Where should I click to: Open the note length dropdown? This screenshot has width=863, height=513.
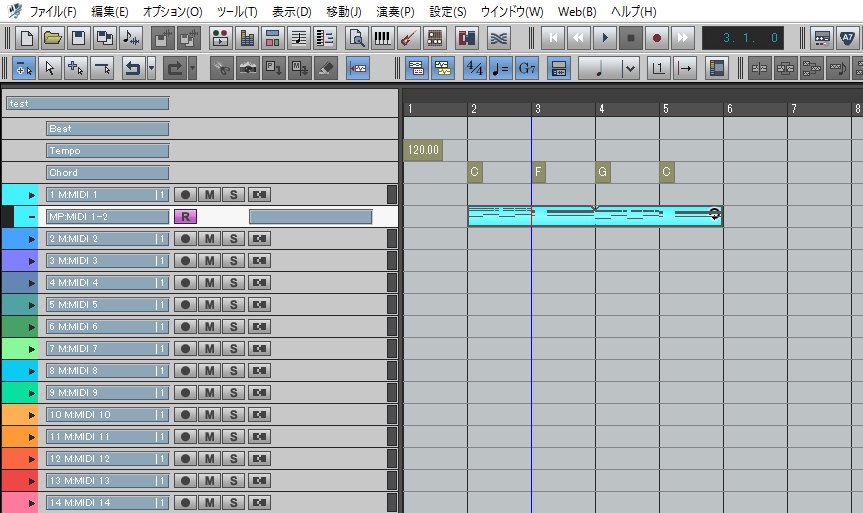point(630,69)
